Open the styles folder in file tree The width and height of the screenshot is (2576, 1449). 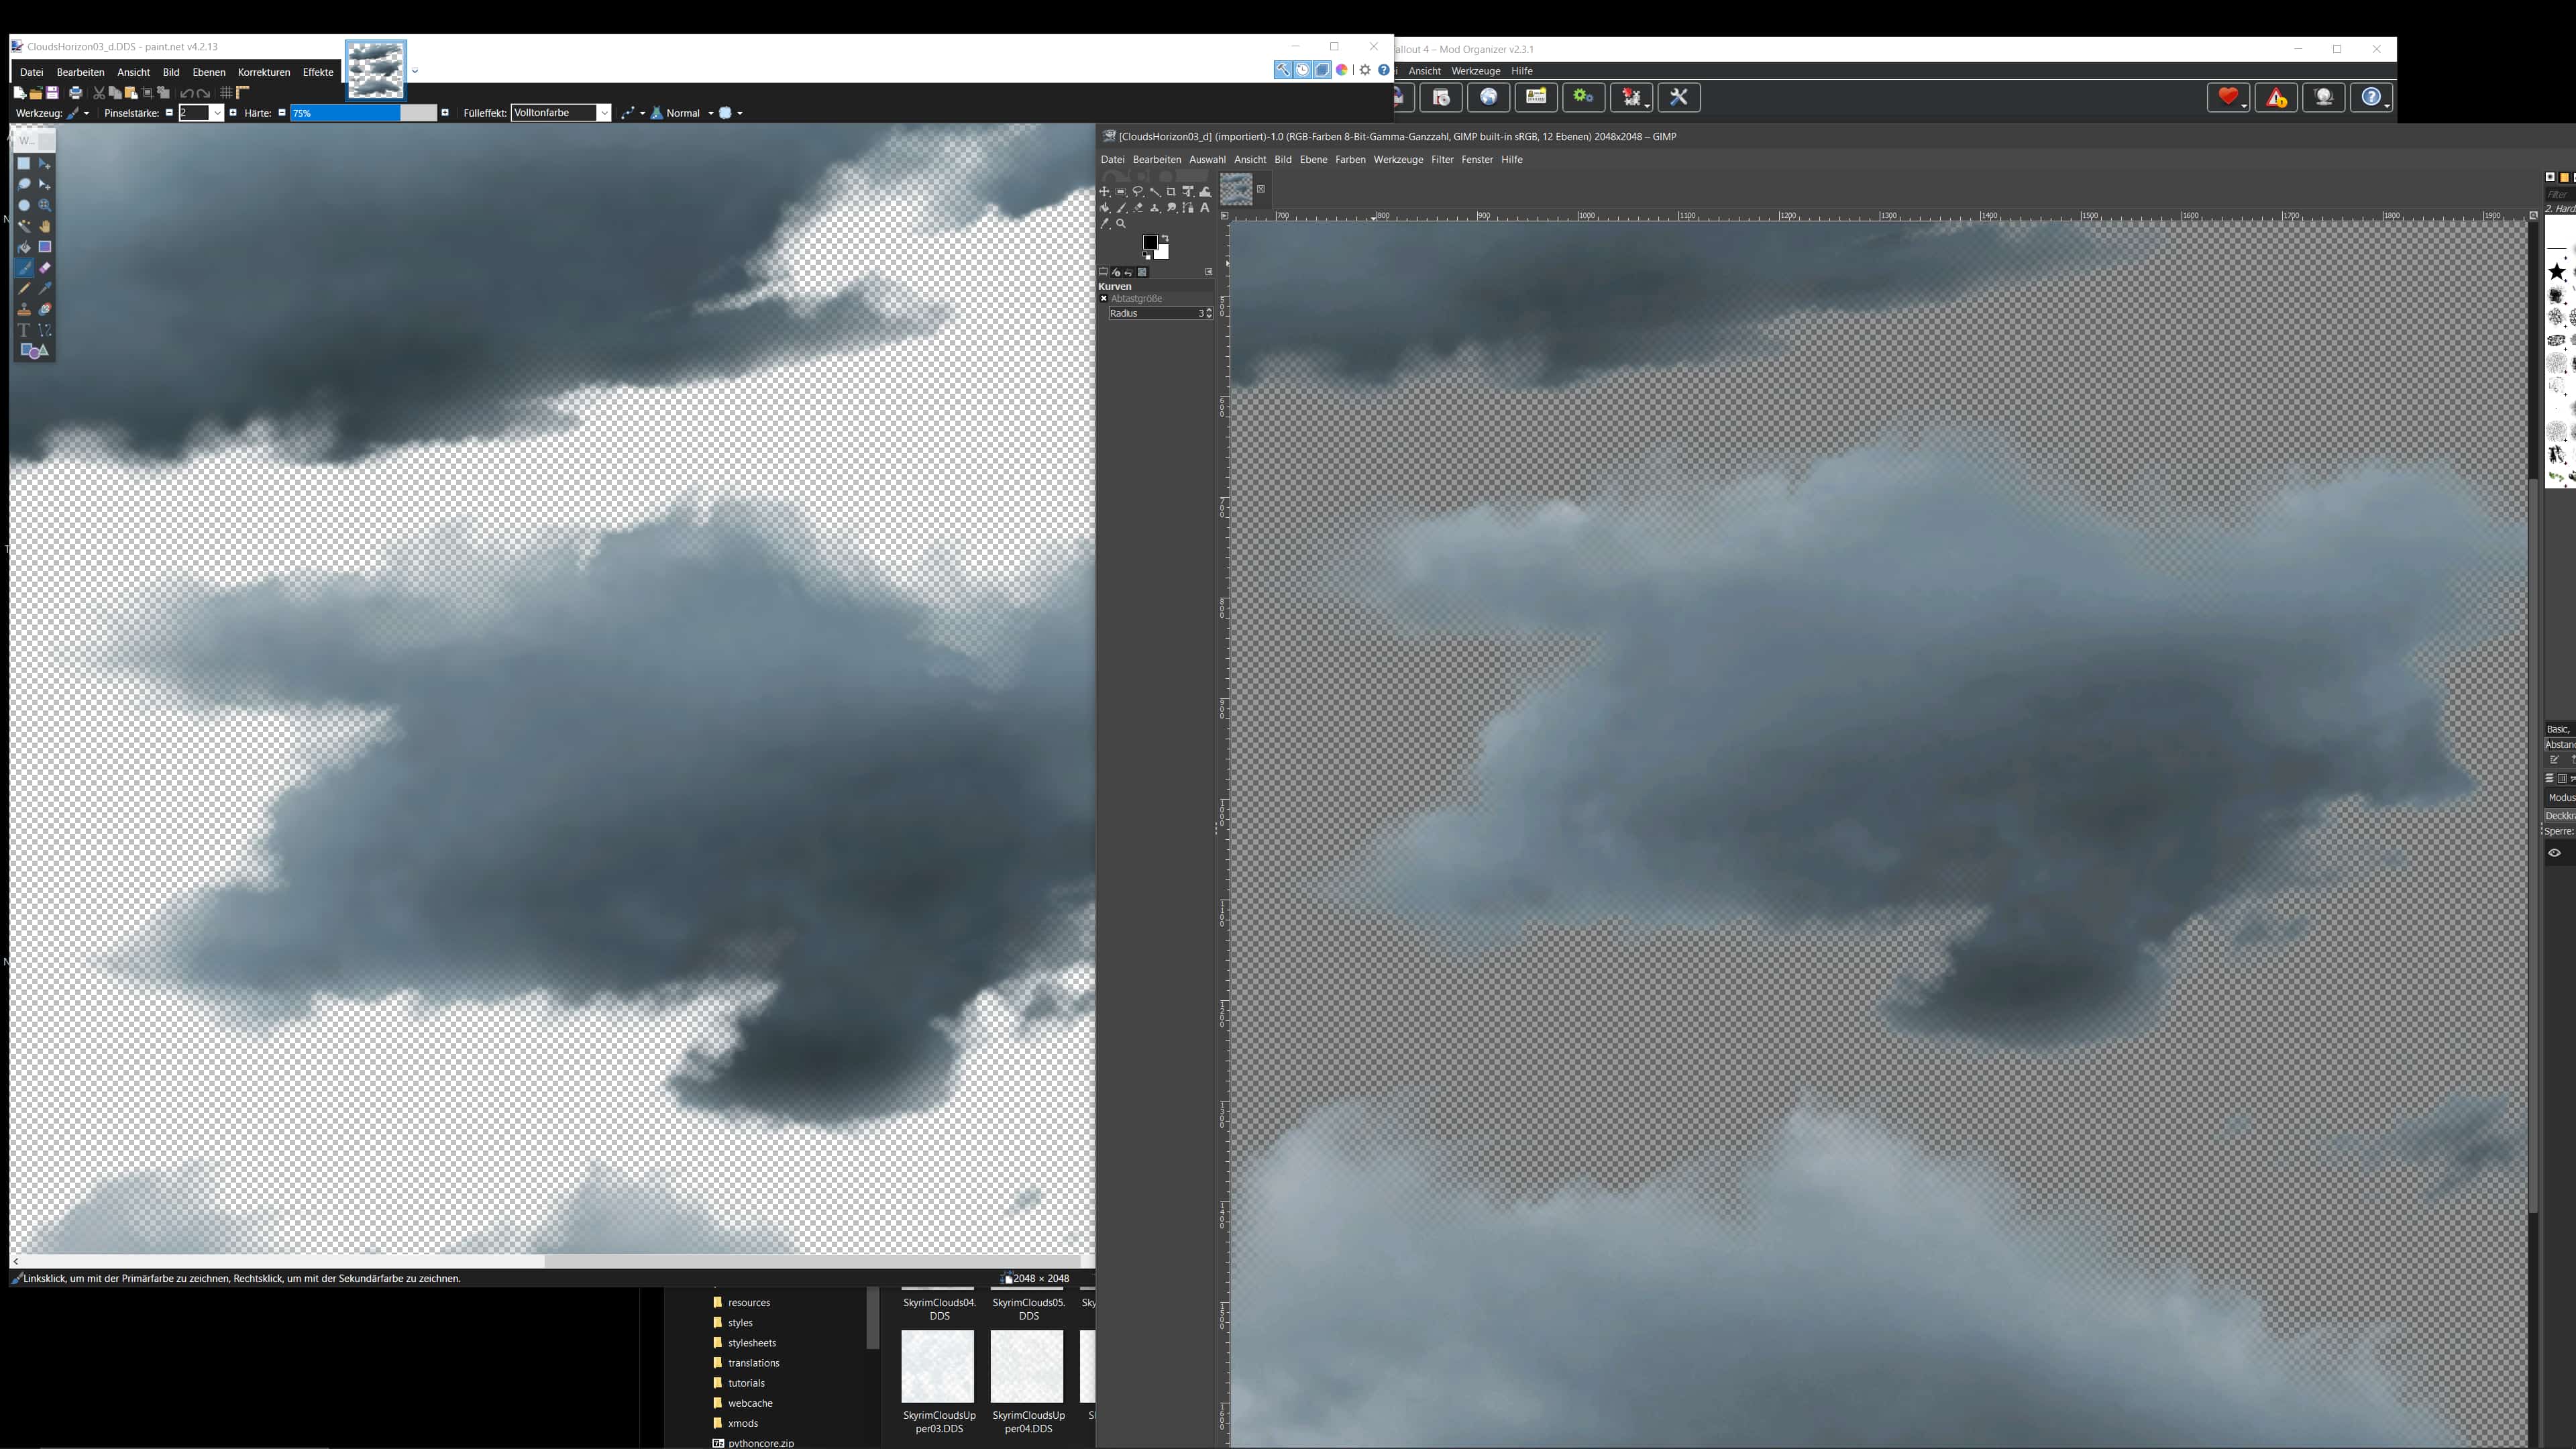pyautogui.click(x=740, y=1323)
